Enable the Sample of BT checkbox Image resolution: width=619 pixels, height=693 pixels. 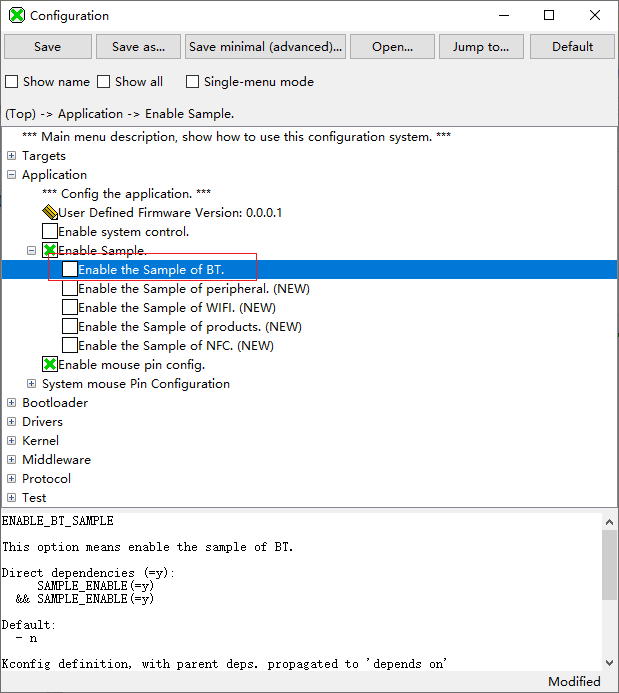[x=70, y=270]
